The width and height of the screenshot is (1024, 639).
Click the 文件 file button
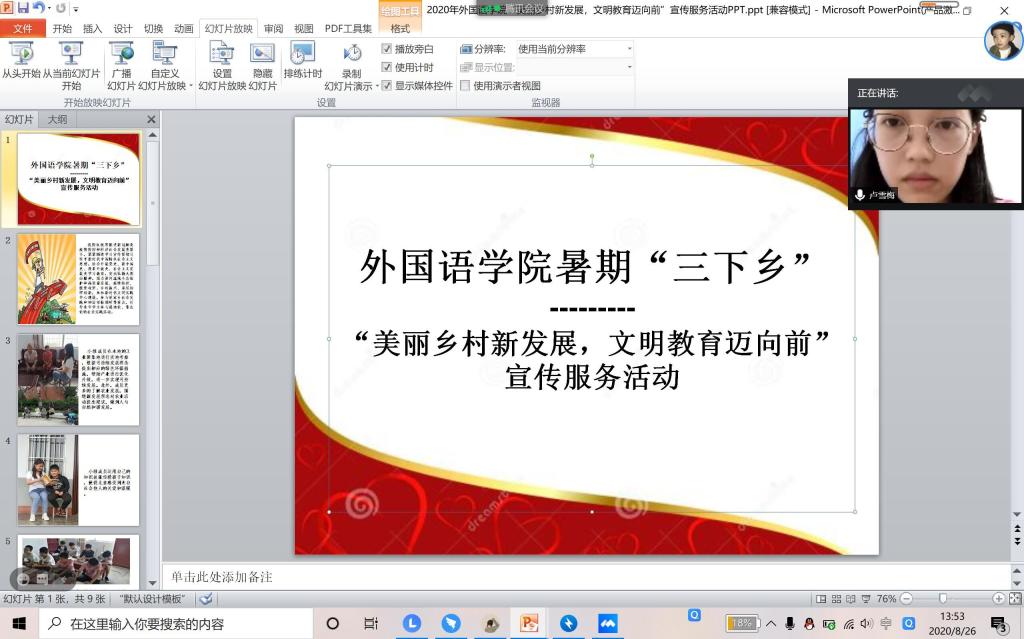(22, 29)
